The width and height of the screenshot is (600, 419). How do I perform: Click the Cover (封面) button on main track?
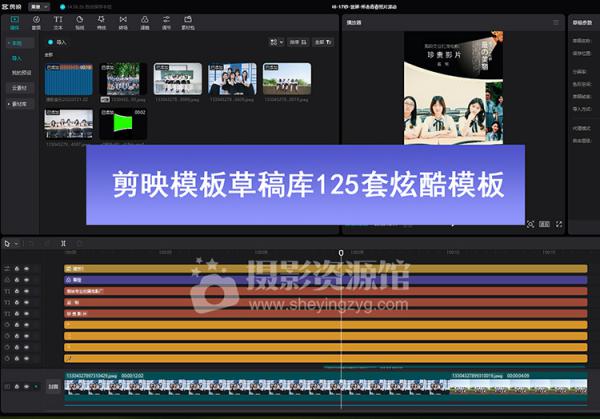click(54, 385)
